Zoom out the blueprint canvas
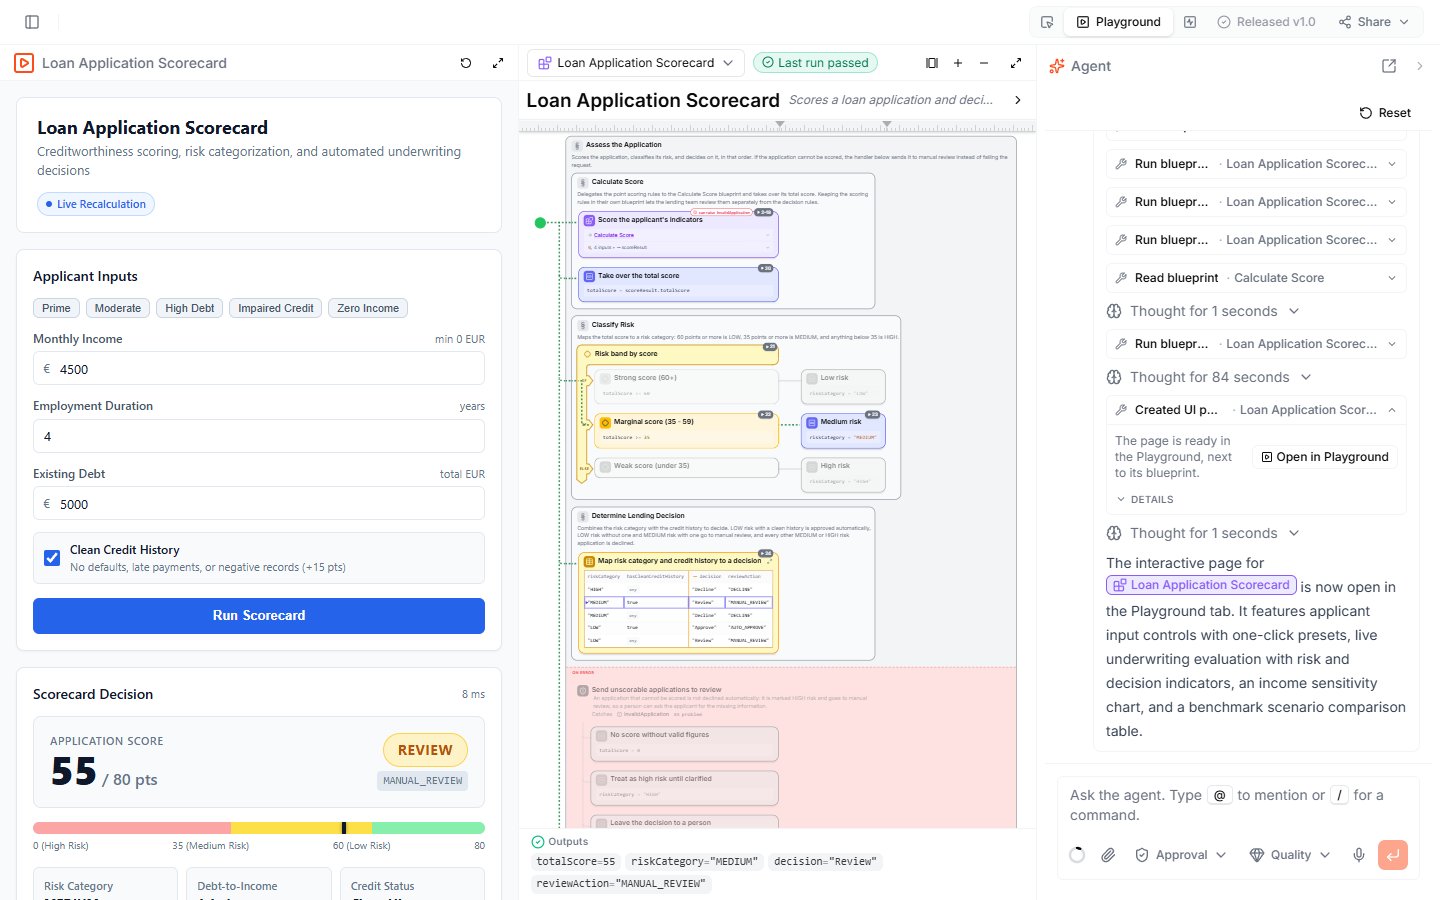 coord(984,63)
